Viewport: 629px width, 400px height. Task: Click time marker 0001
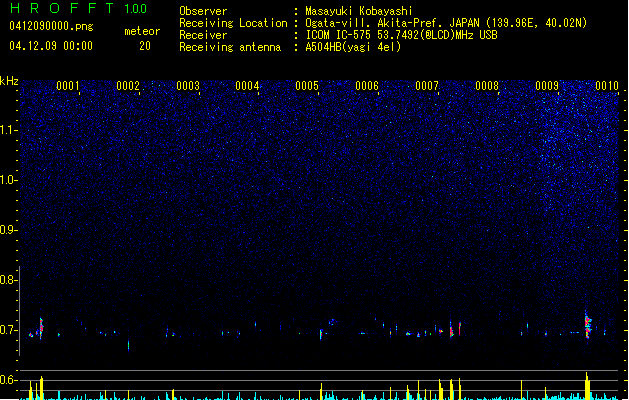click(68, 86)
